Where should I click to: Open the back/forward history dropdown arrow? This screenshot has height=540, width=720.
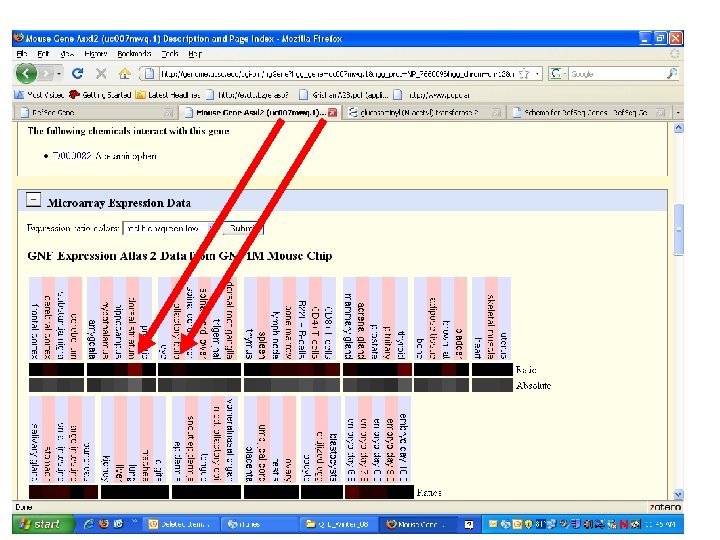tap(59, 73)
